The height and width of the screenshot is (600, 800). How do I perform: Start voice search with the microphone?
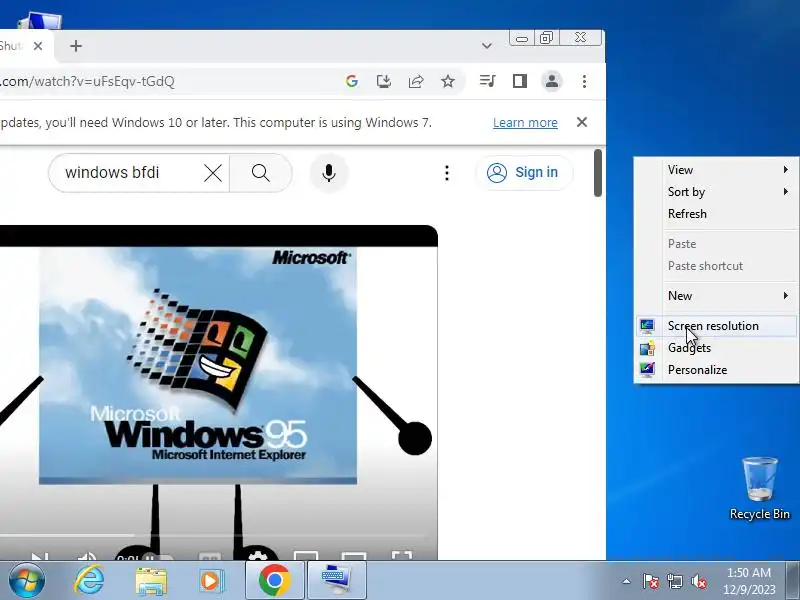click(x=329, y=173)
